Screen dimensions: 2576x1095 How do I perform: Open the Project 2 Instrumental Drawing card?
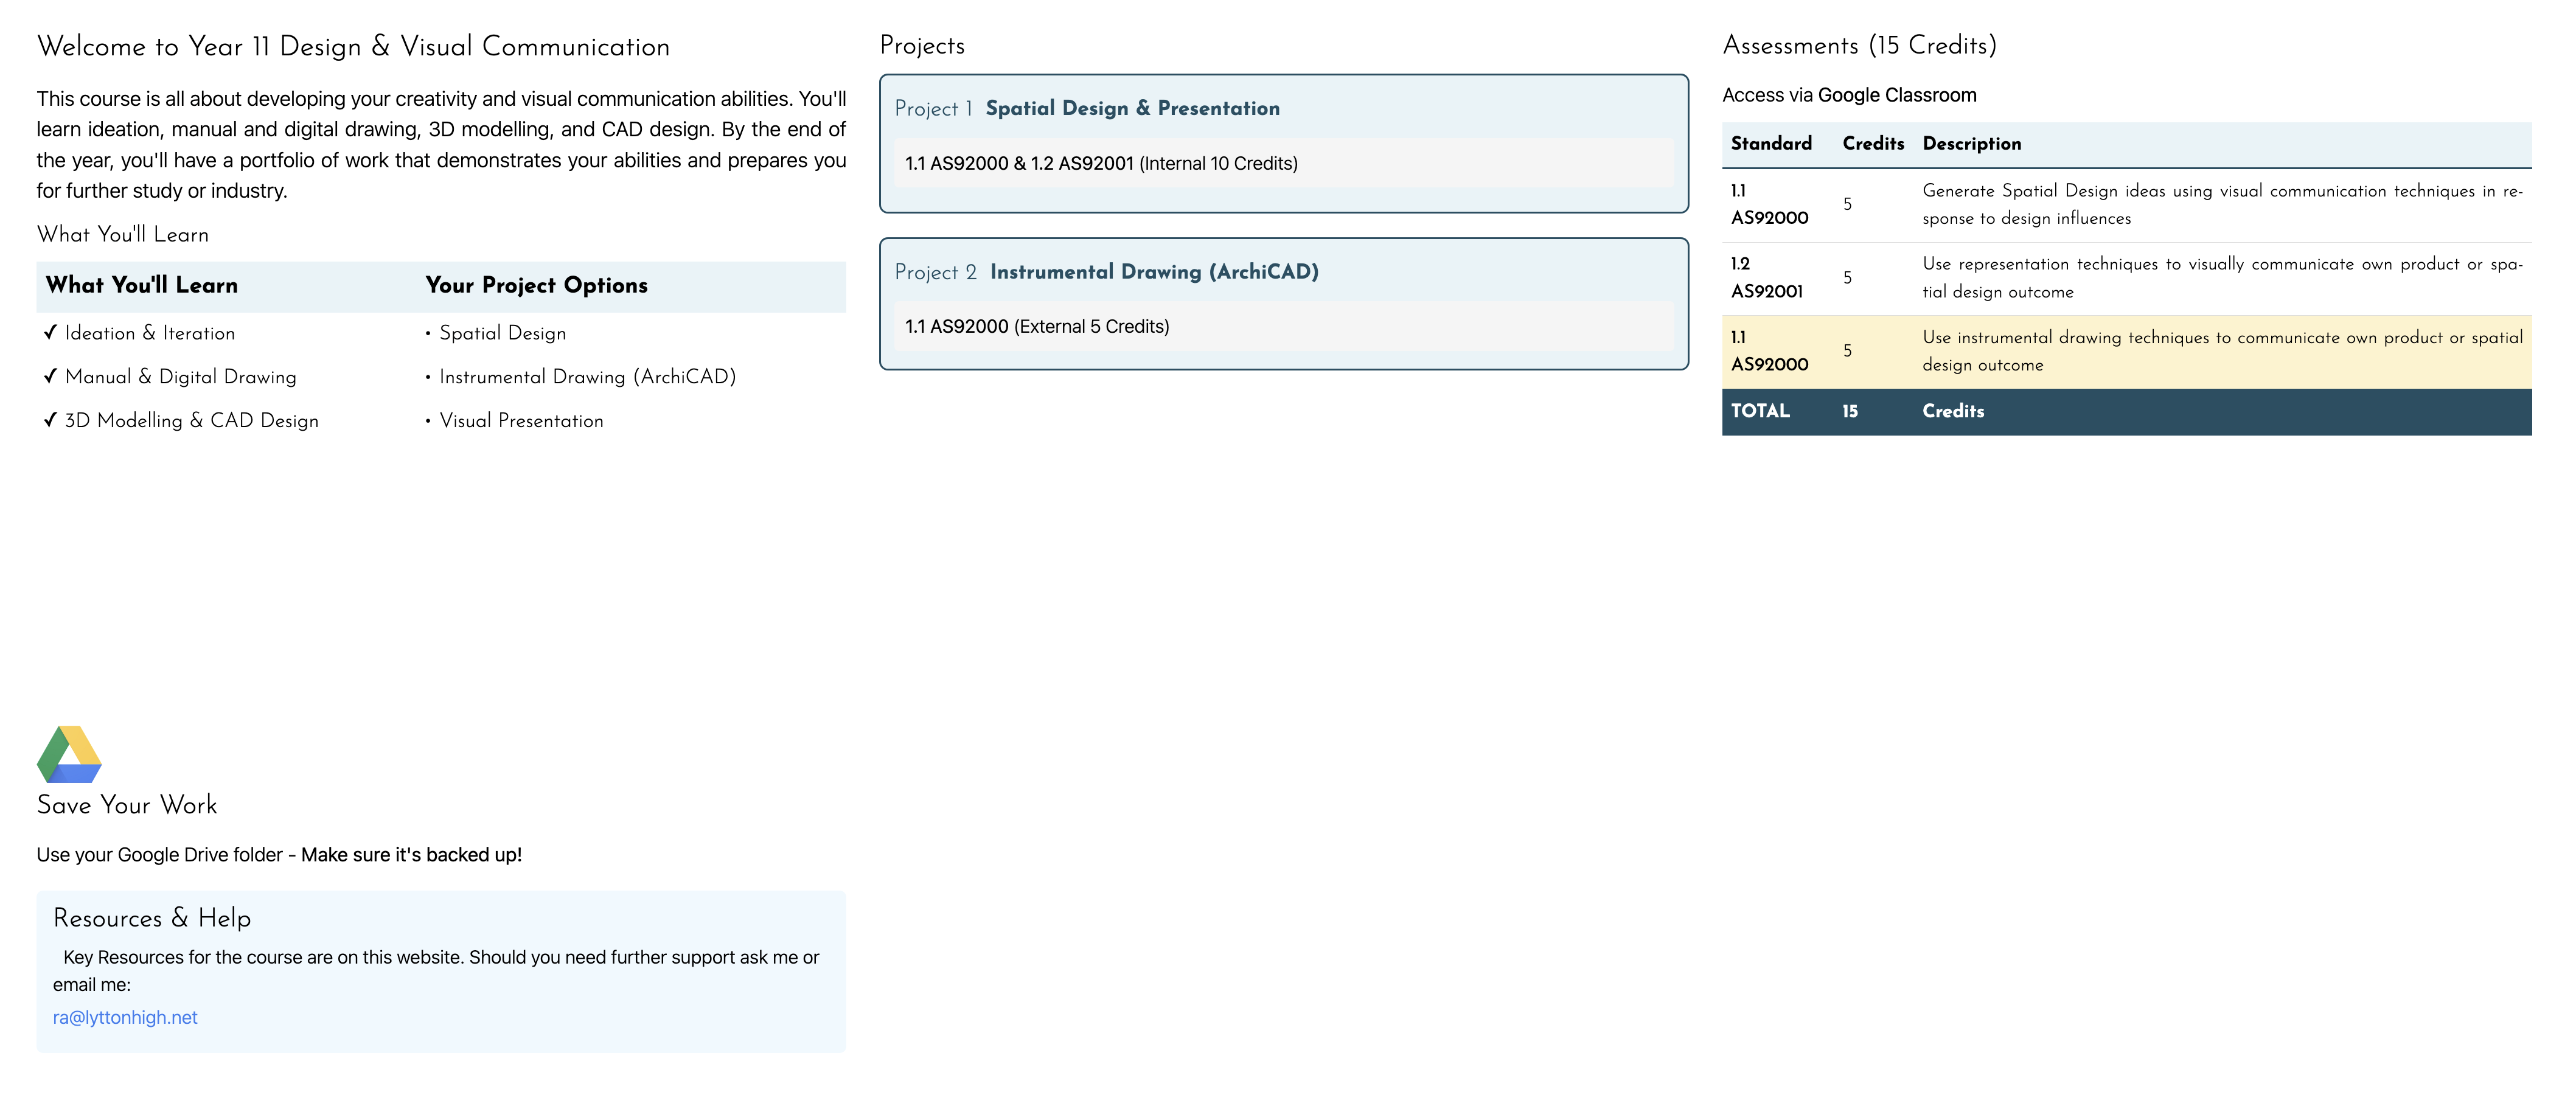(1284, 304)
